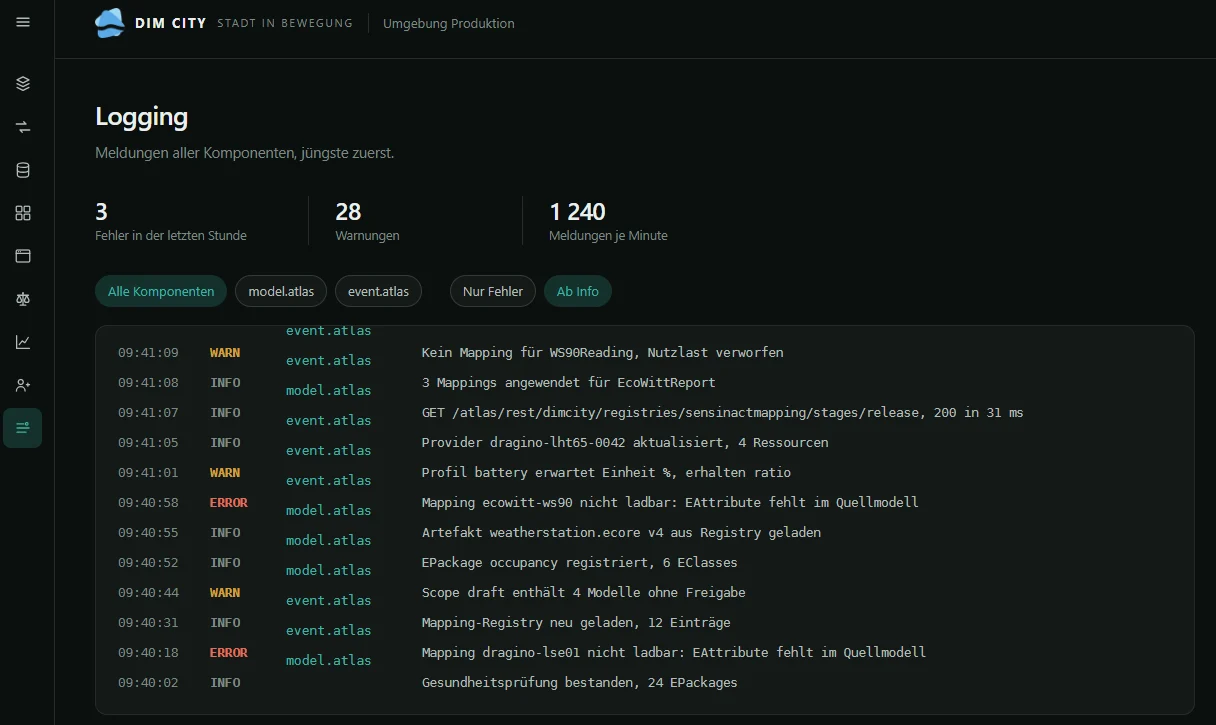Image resolution: width=1216 pixels, height=725 pixels.
Task: Select timestamp 09:40:55 log row
Action: click(148, 532)
